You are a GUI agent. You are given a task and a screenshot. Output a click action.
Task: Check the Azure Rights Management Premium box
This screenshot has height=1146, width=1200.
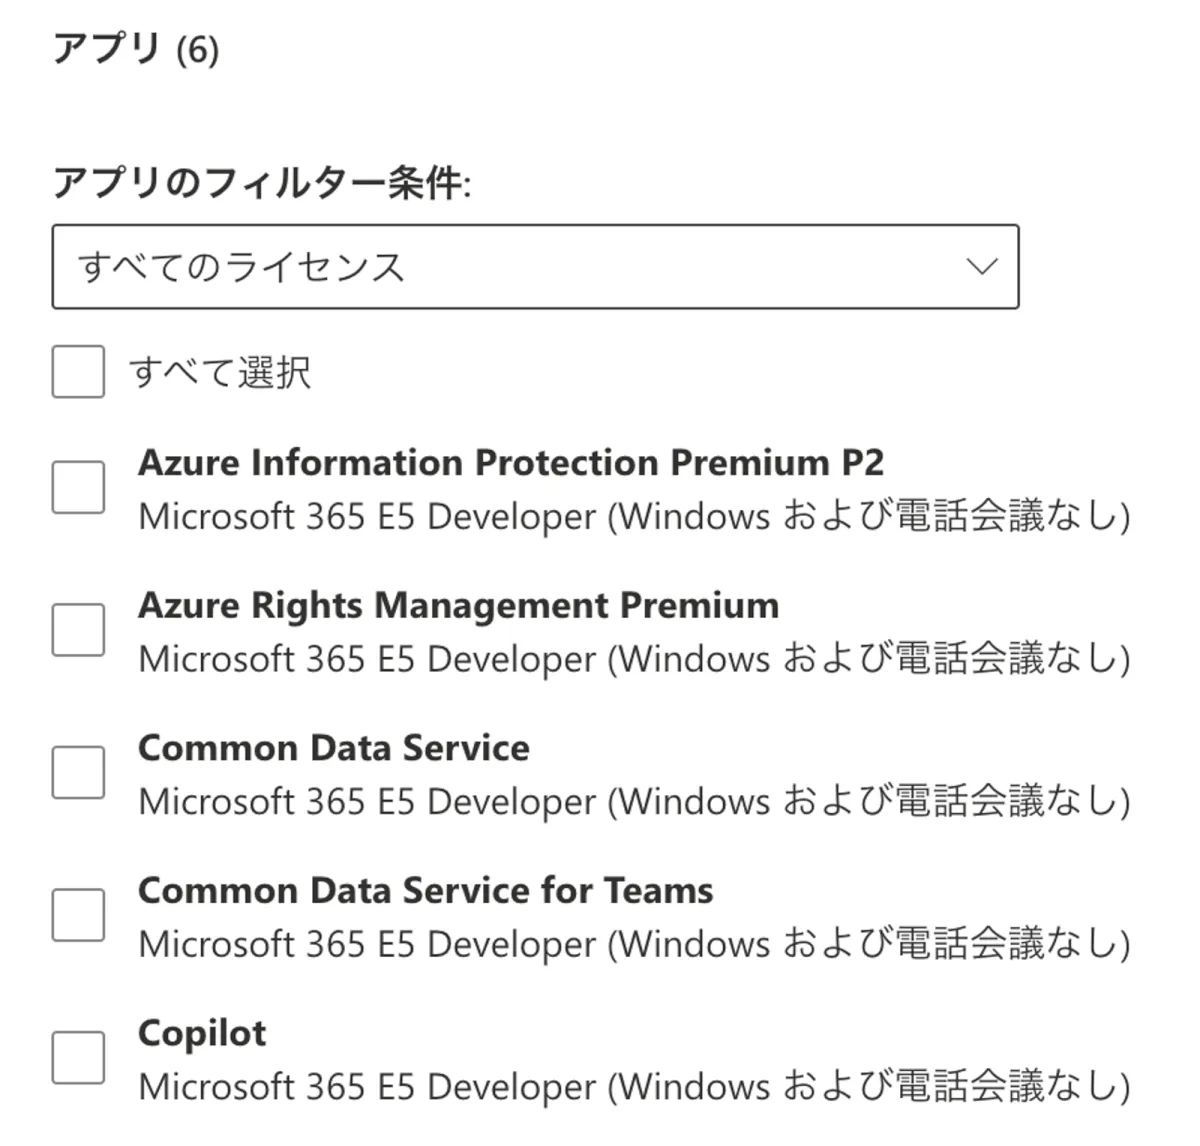click(78, 630)
